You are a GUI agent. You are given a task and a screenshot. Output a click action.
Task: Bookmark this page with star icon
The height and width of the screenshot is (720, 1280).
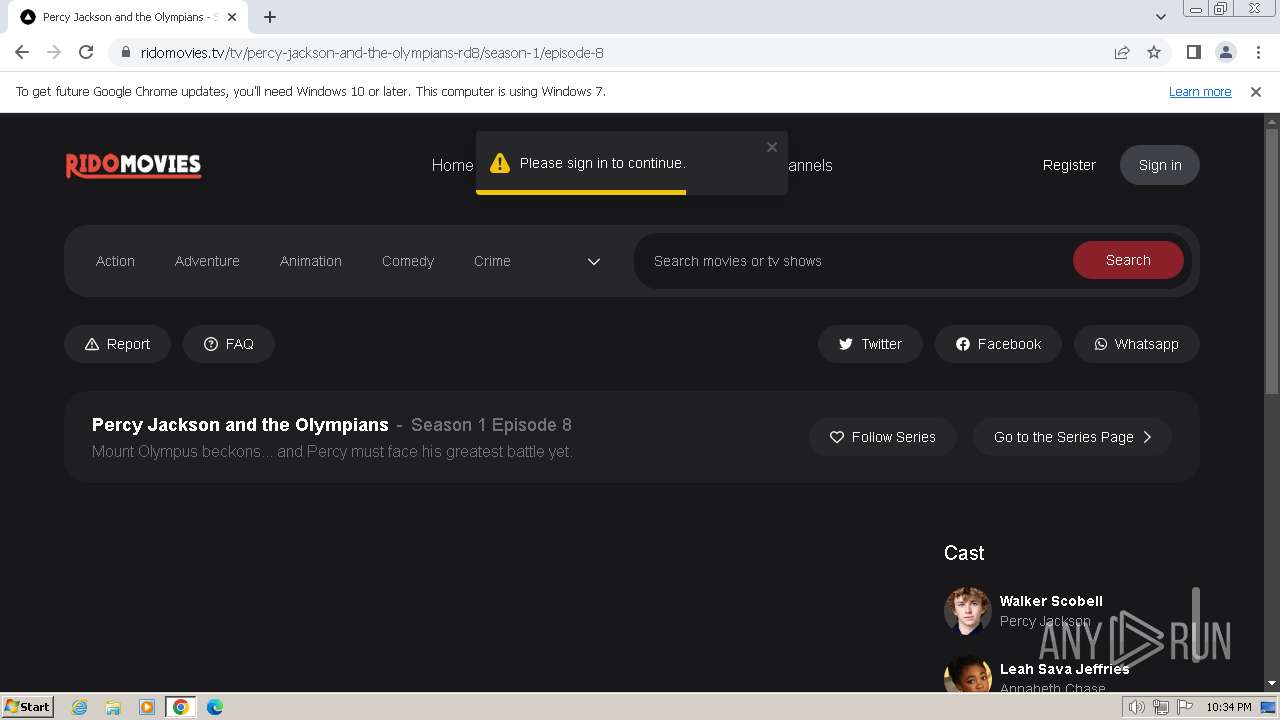point(1154,52)
